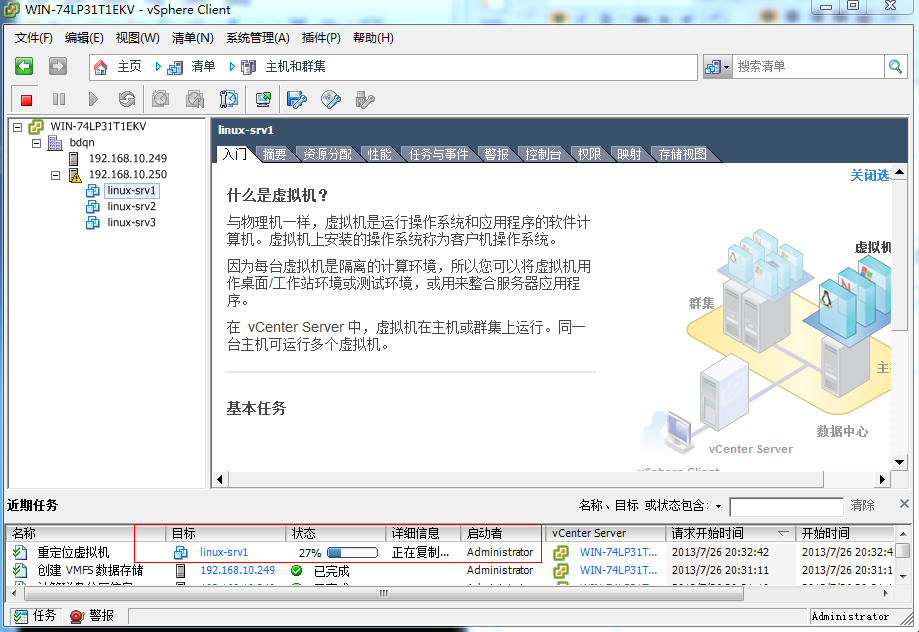Image resolution: width=919 pixels, height=632 pixels.
Task: Switch to the 摘要 tab
Action: click(274, 154)
